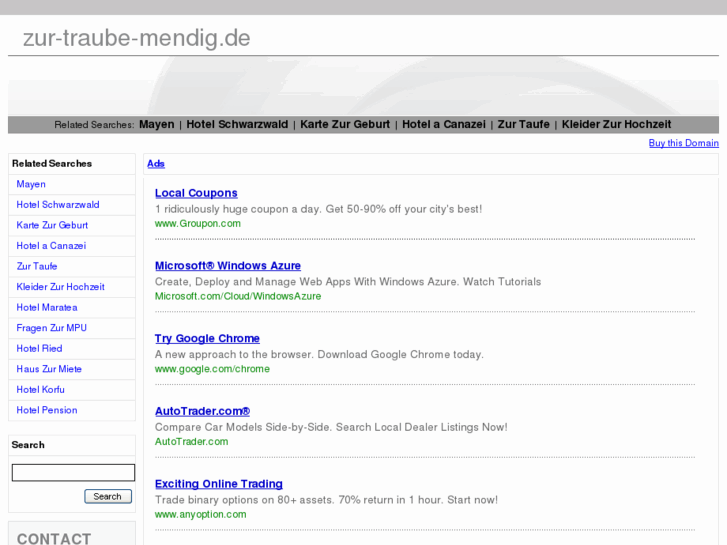
Task: Visit the www.anyoption.com ad URL
Action: pyautogui.click(x=200, y=514)
